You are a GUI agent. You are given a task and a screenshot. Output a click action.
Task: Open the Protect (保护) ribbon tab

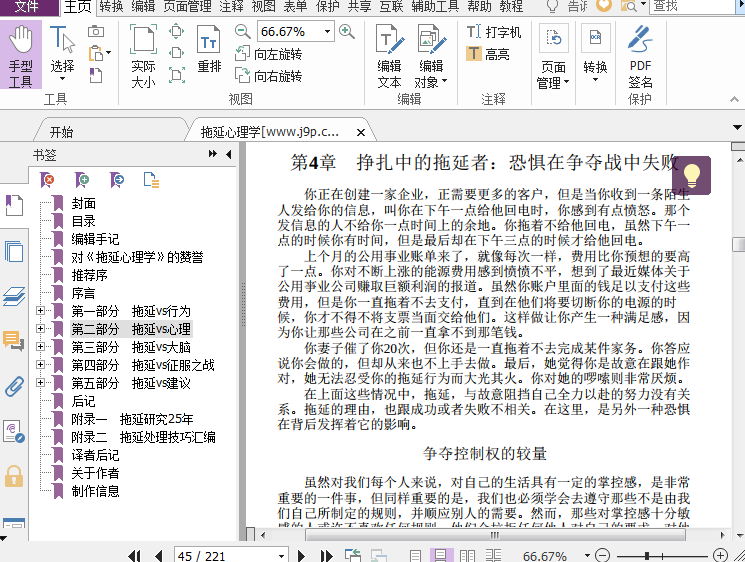pos(328,6)
